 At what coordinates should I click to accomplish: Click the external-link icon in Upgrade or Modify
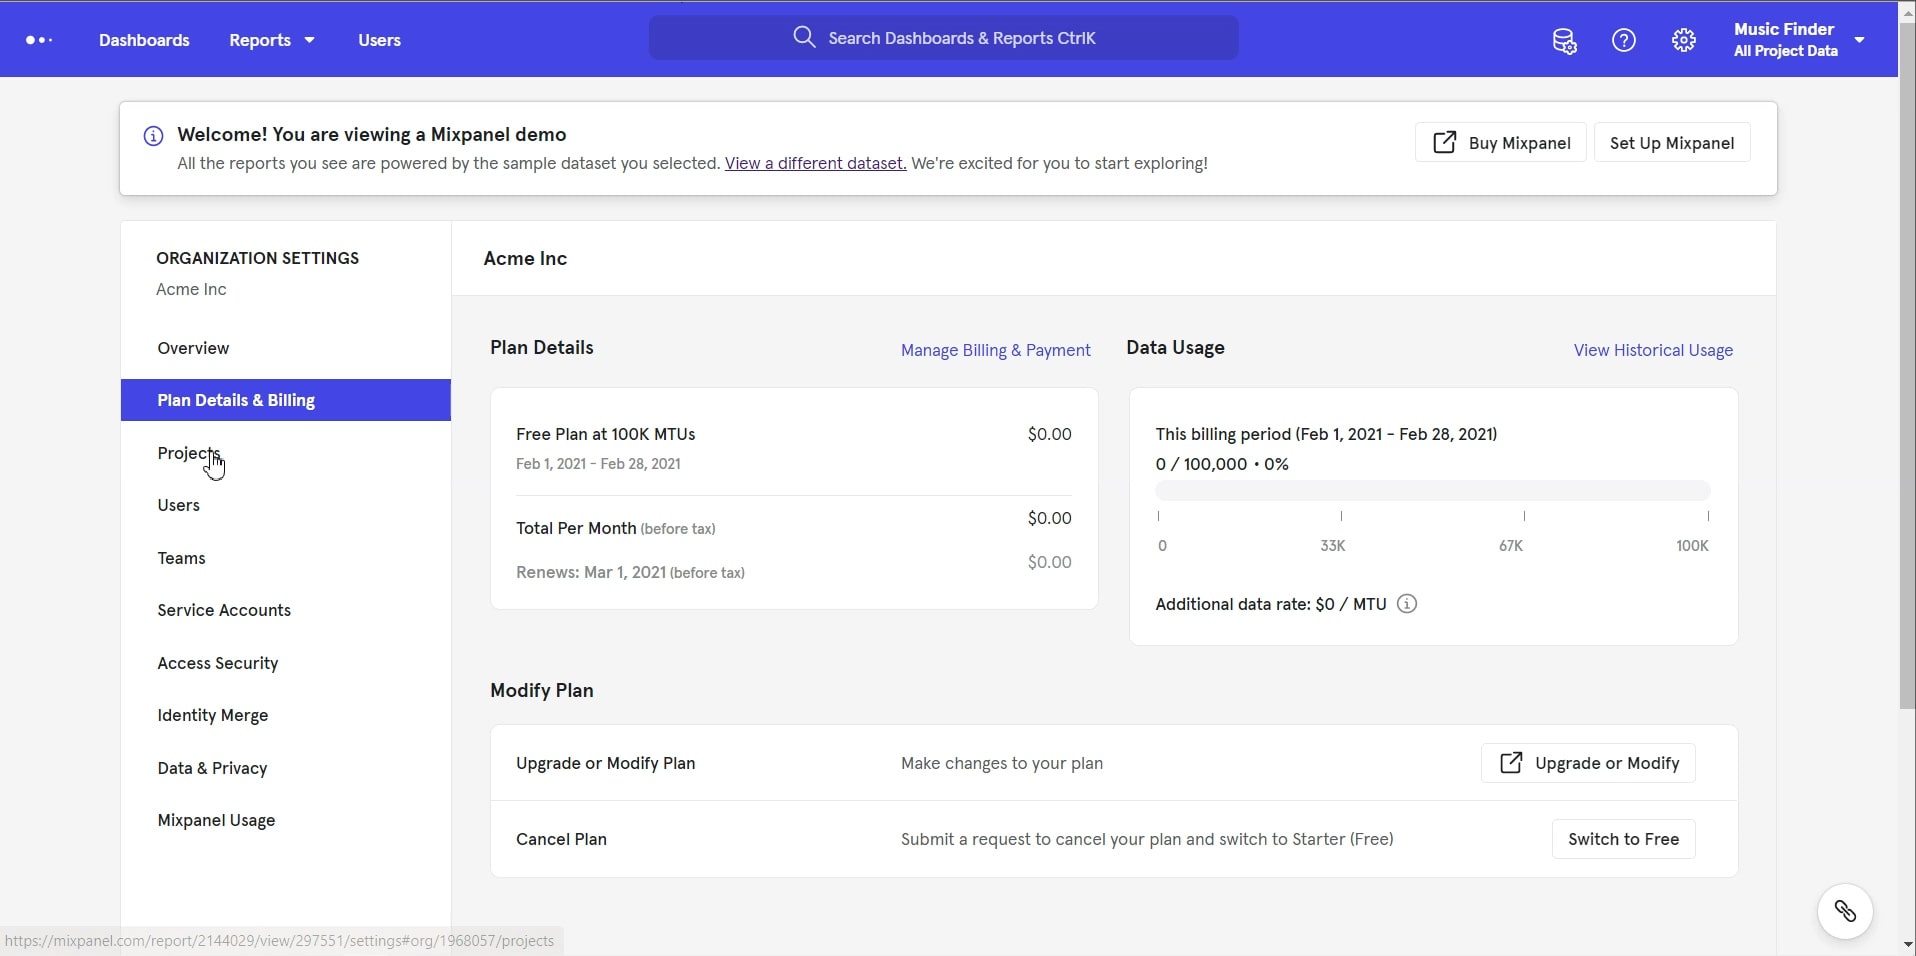pyautogui.click(x=1511, y=762)
